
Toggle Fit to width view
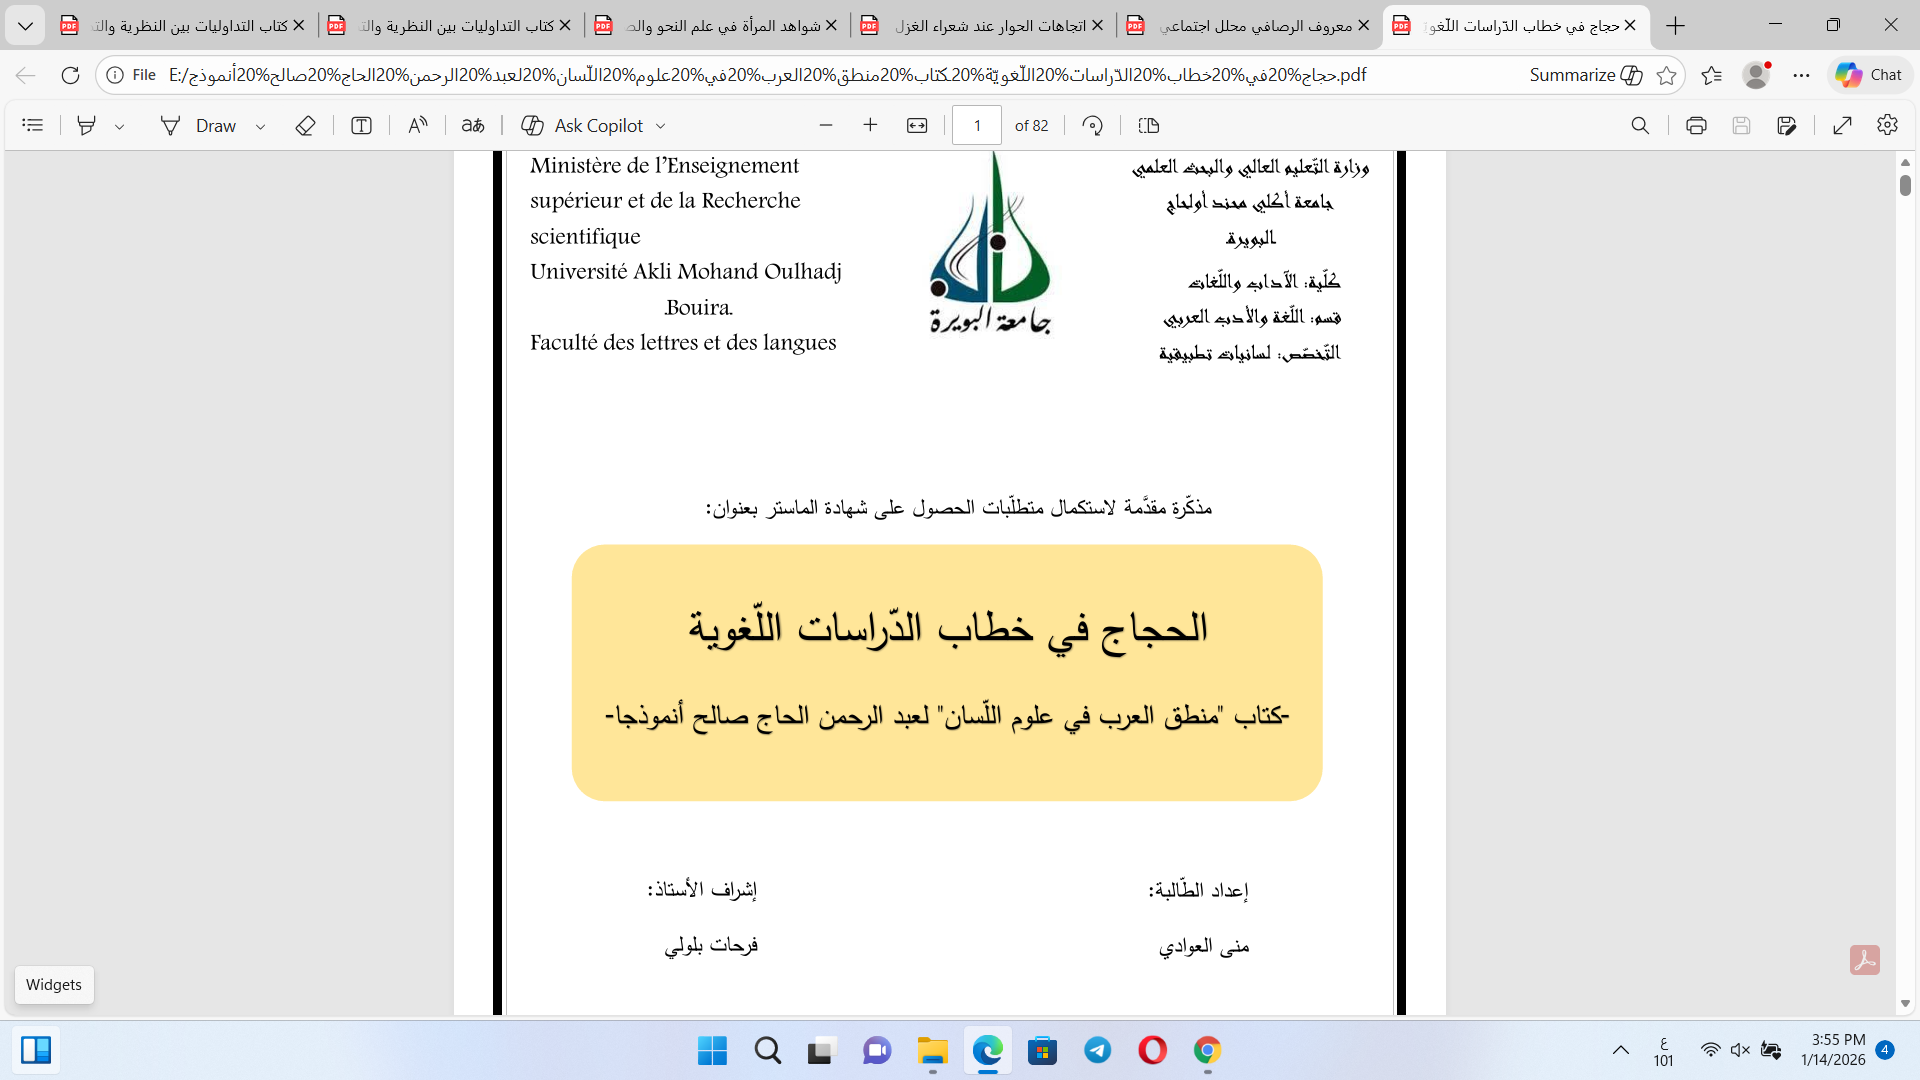(x=917, y=125)
